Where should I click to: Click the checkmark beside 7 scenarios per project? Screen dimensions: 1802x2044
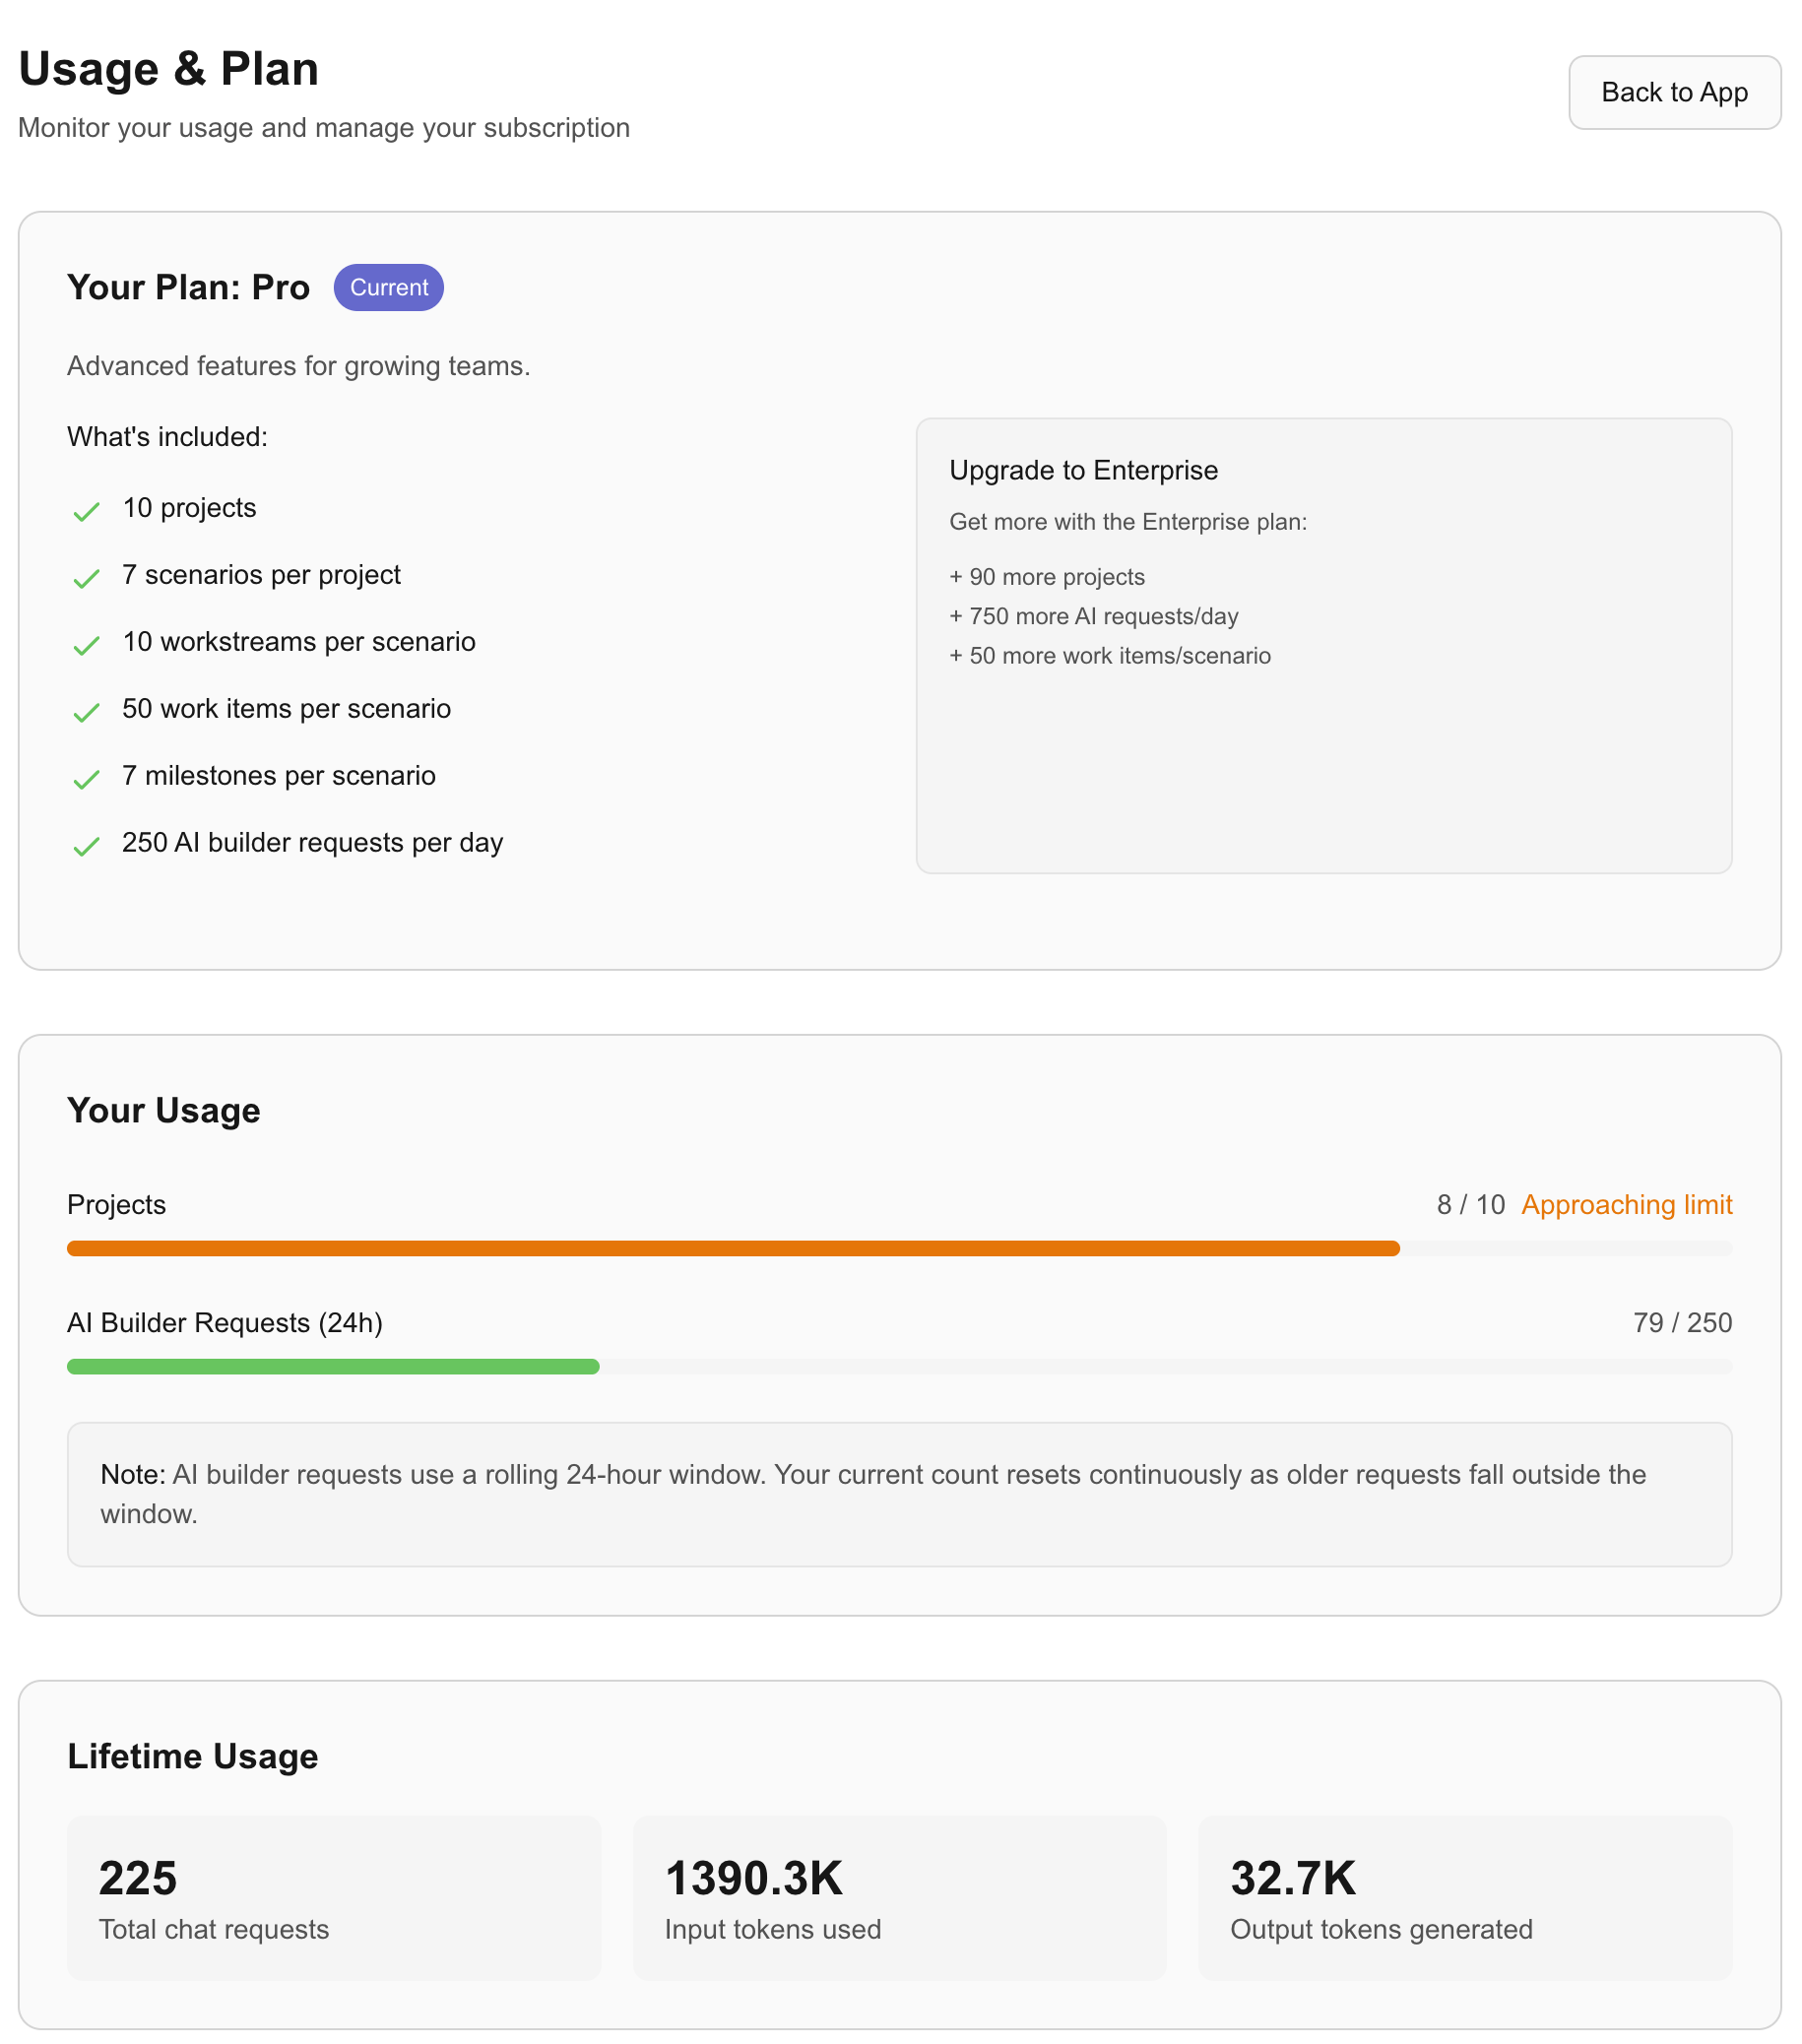[86, 577]
